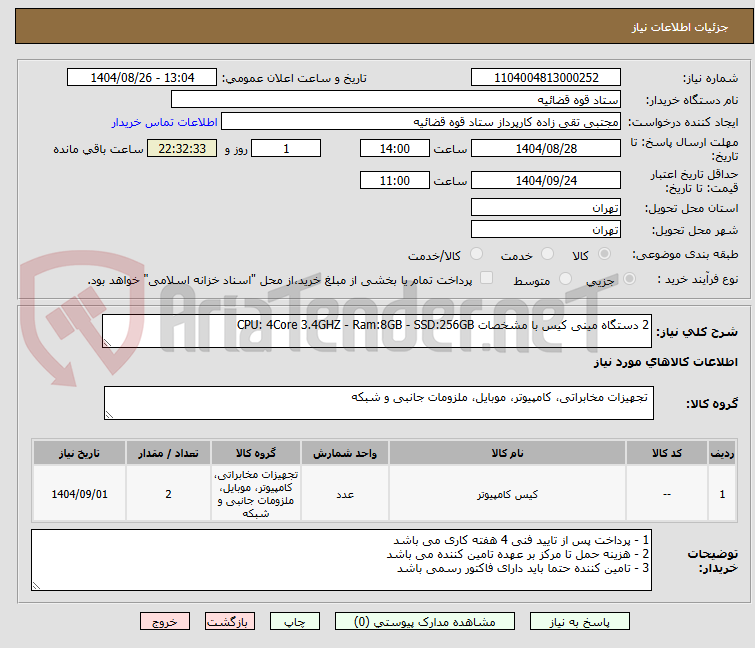Click the row number cell 1

[722, 494]
